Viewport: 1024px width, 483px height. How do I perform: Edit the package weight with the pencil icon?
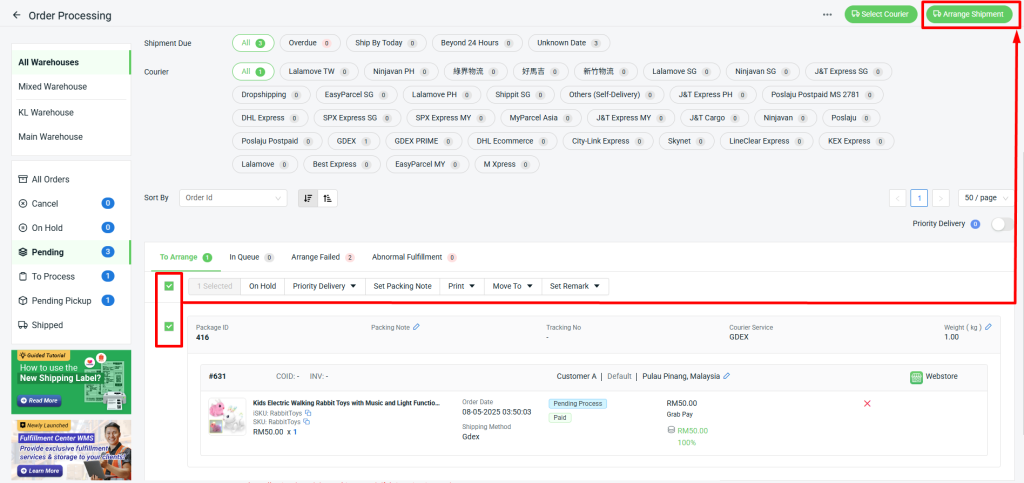pyautogui.click(x=988, y=327)
